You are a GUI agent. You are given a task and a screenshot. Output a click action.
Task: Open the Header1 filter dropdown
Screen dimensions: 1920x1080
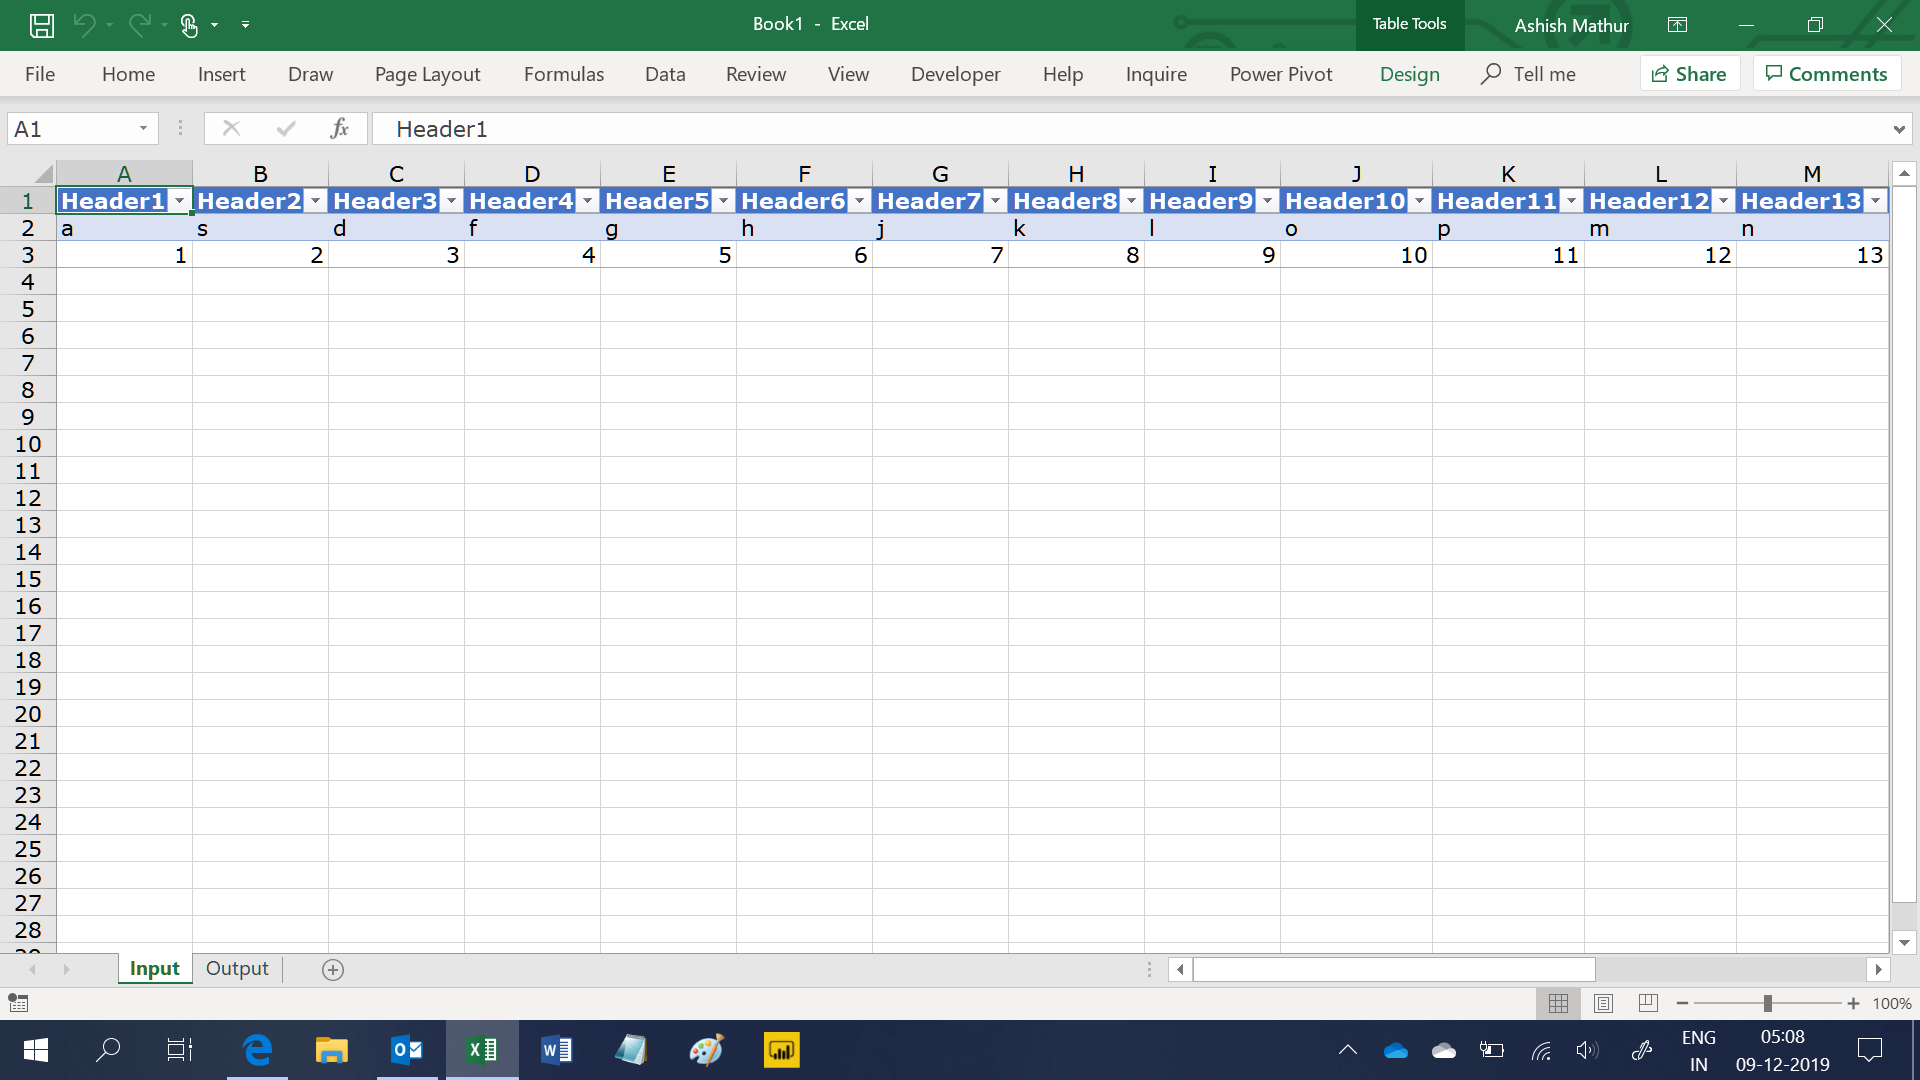(x=179, y=201)
